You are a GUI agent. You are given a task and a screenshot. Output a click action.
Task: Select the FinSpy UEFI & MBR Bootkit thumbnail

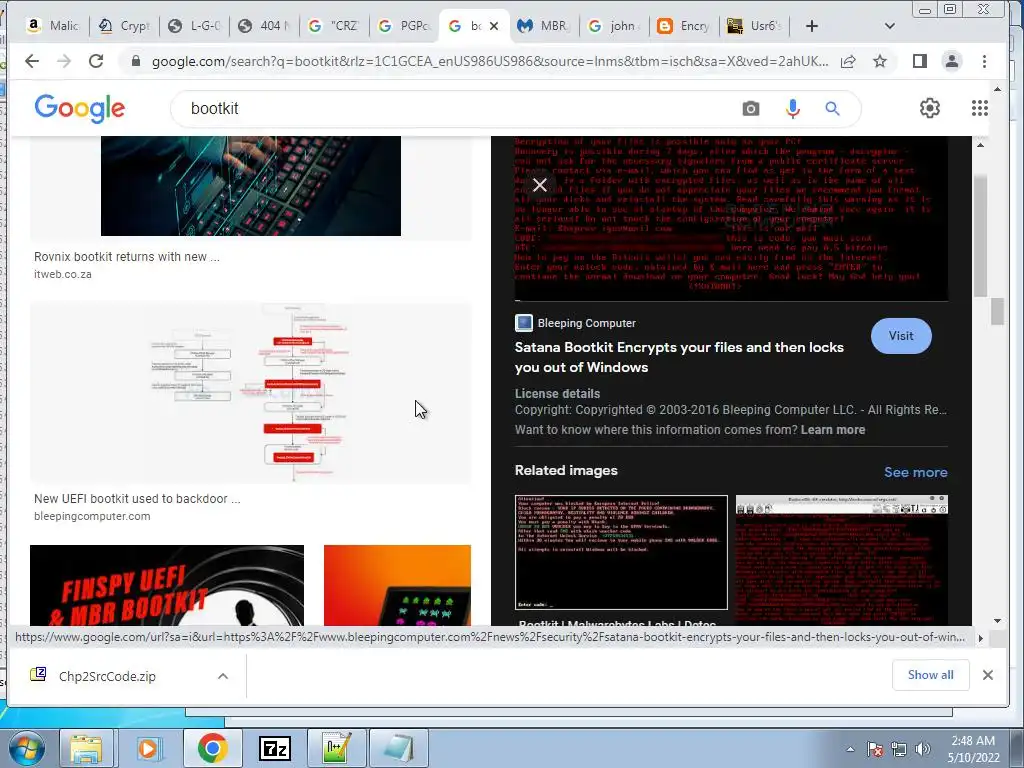(x=167, y=585)
